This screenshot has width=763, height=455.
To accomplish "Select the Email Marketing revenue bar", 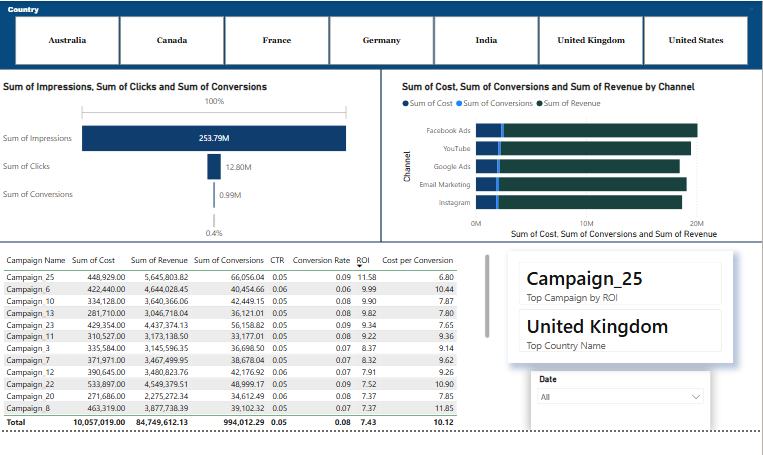I will (593, 184).
